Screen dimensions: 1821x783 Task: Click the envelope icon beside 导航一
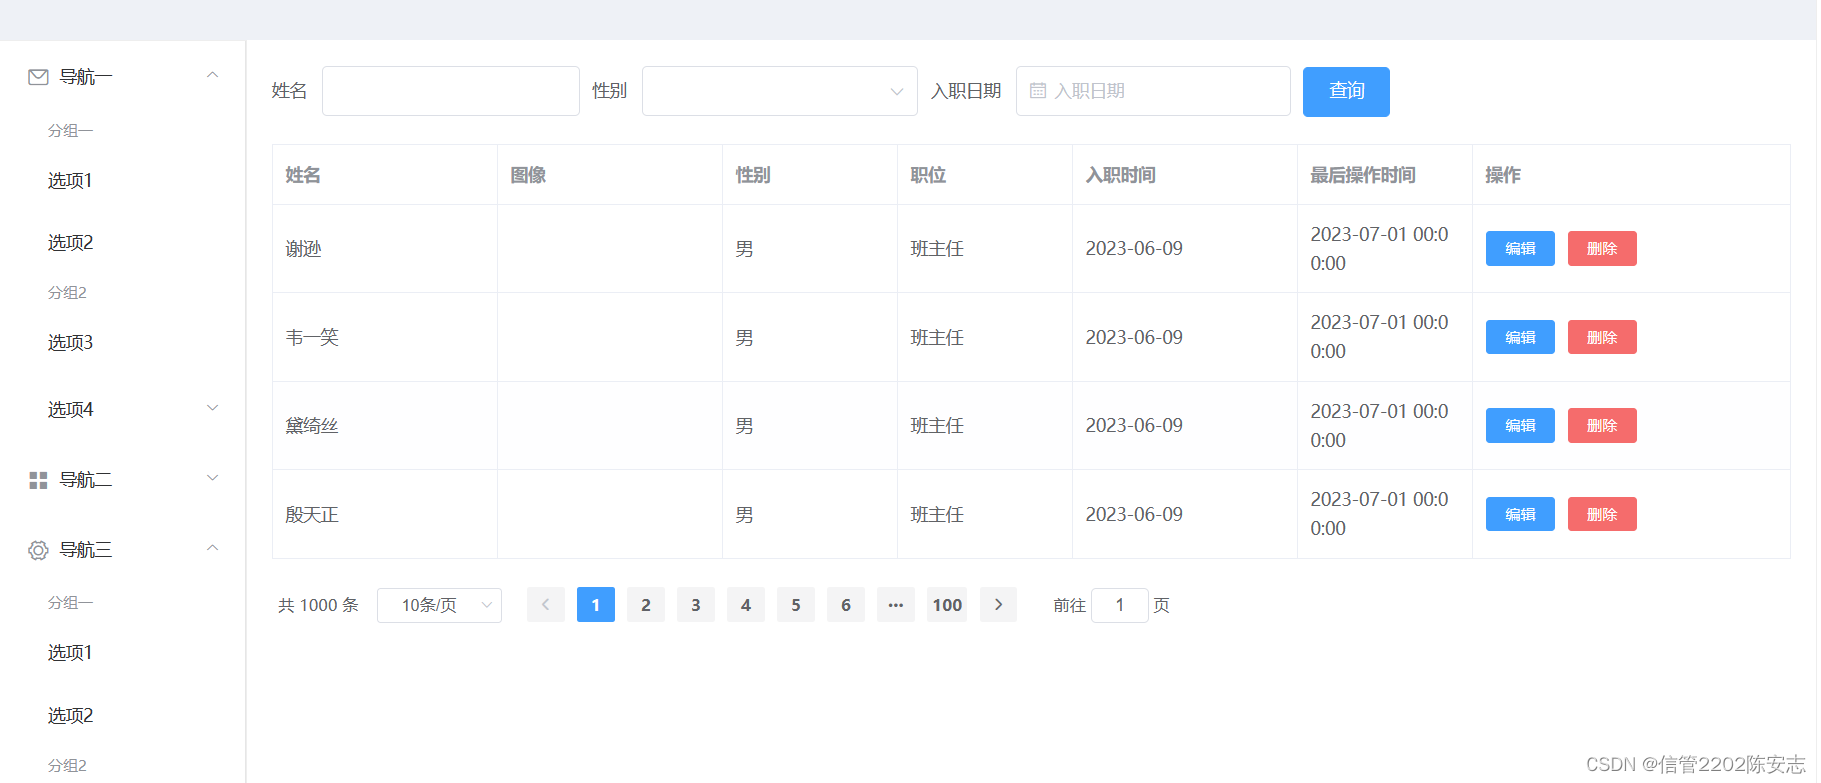[x=38, y=77]
